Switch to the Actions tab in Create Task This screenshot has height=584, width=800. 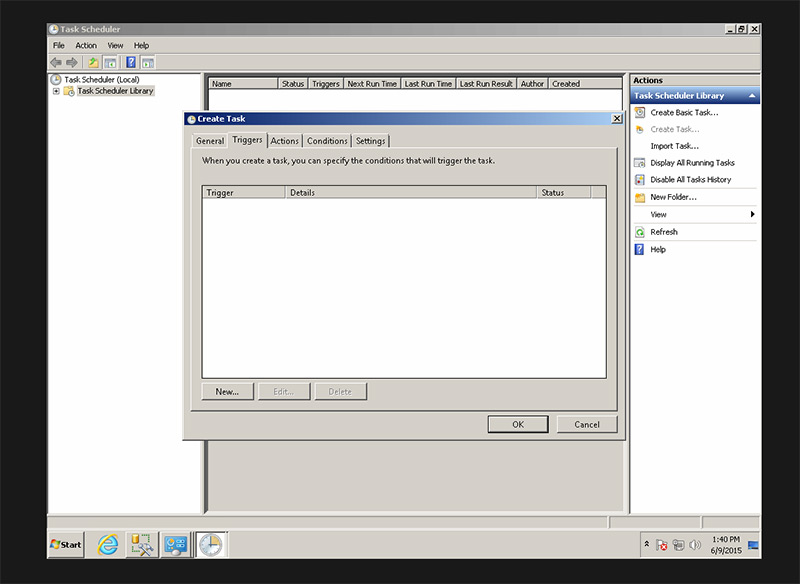[285, 141]
